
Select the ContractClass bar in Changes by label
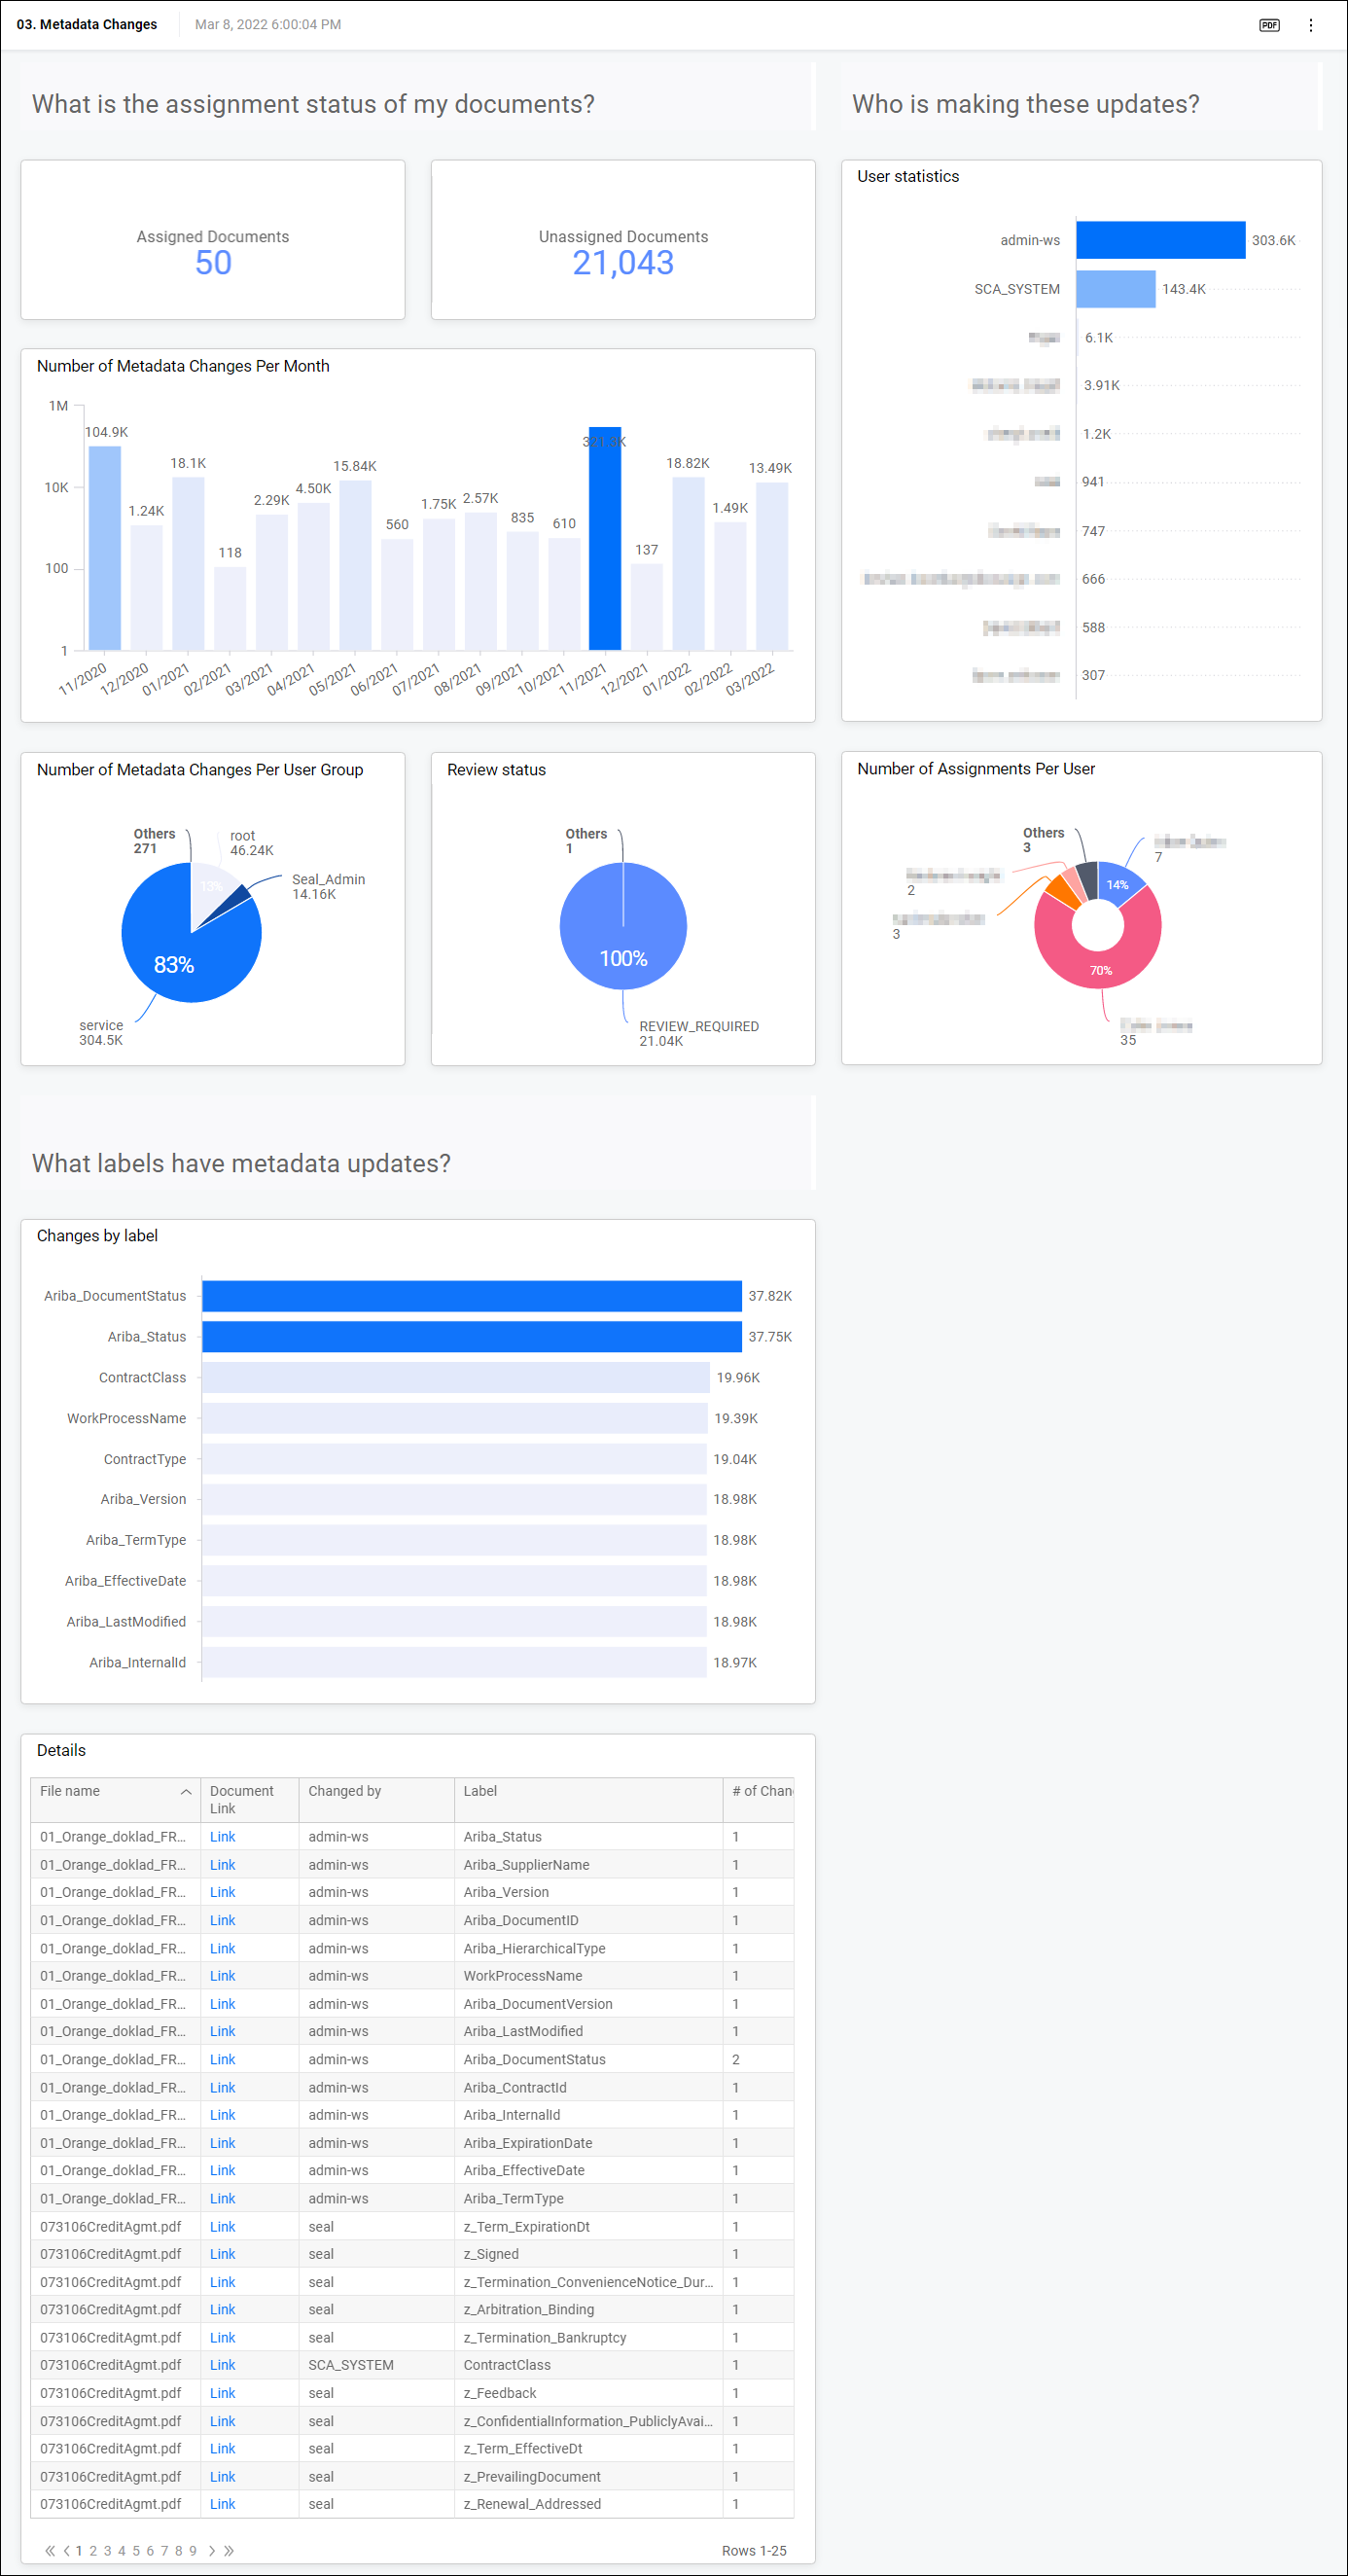point(455,1377)
